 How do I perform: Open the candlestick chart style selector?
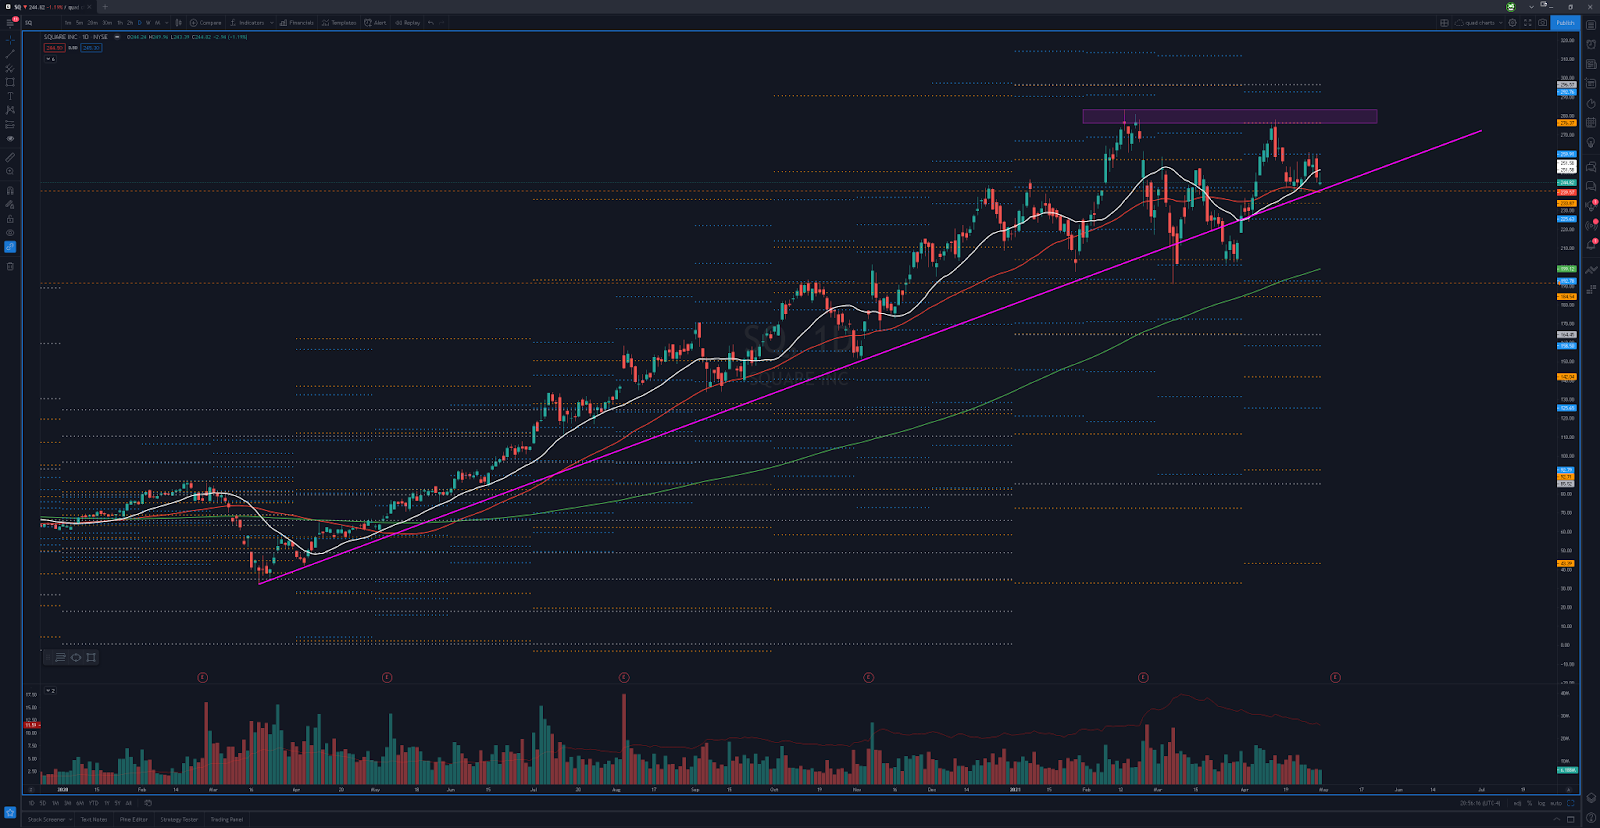click(178, 23)
